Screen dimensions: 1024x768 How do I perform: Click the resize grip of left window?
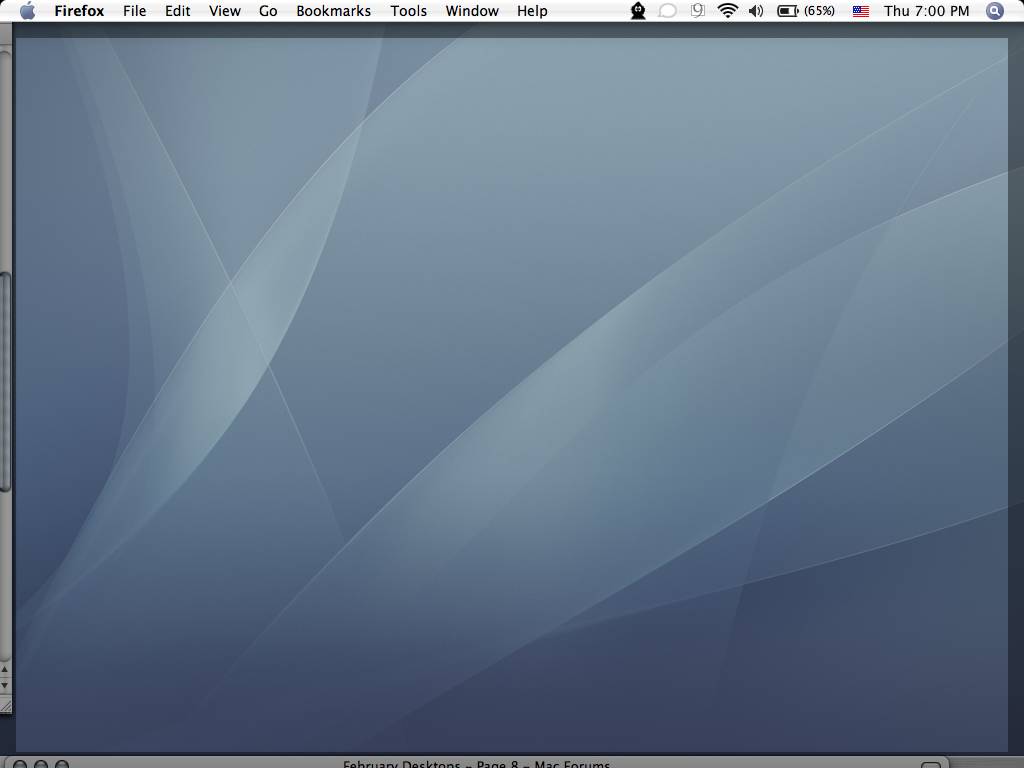pos(5,705)
